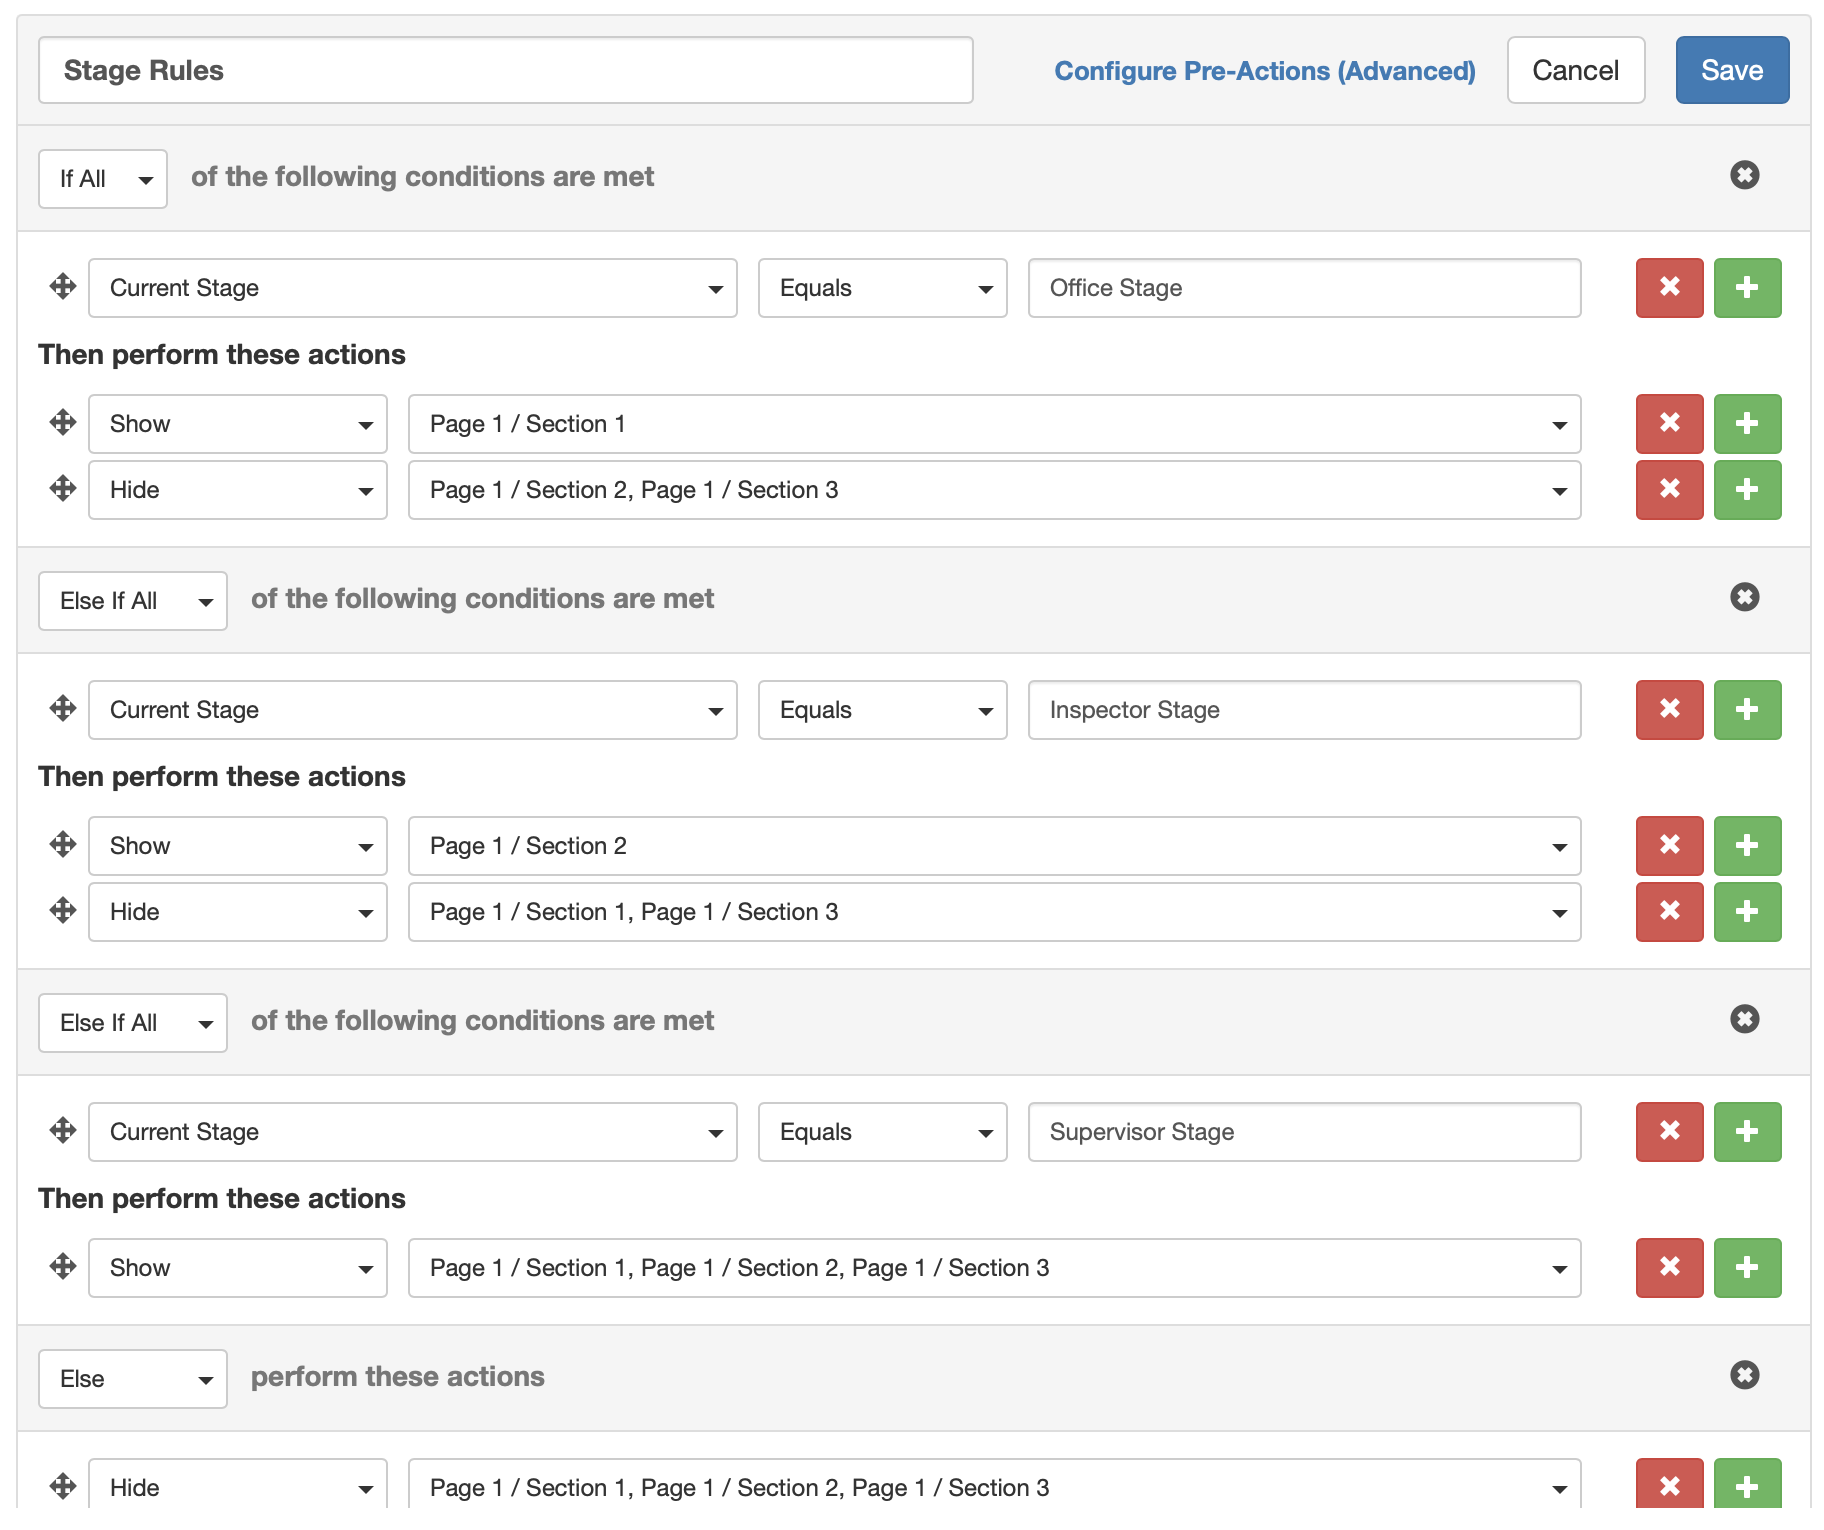The height and width of the screenshot is (1530, 1824).
Task: Click the Cancel button
Action: [x=1575, y=70]
